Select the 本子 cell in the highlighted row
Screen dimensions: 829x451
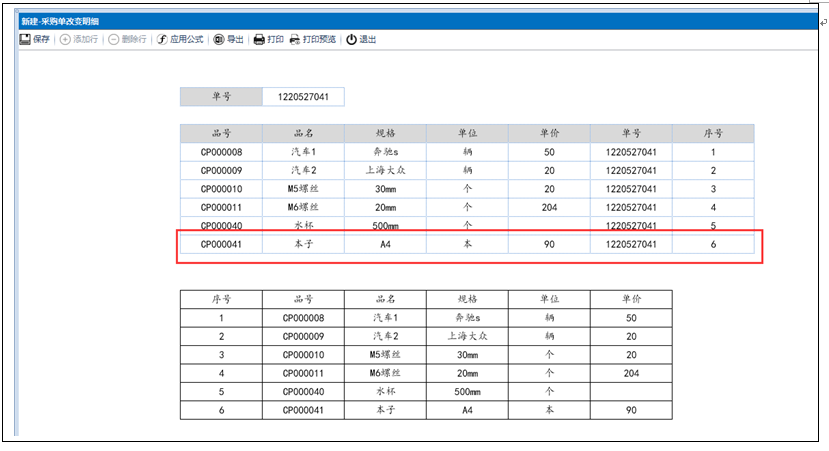pos(303,244)
